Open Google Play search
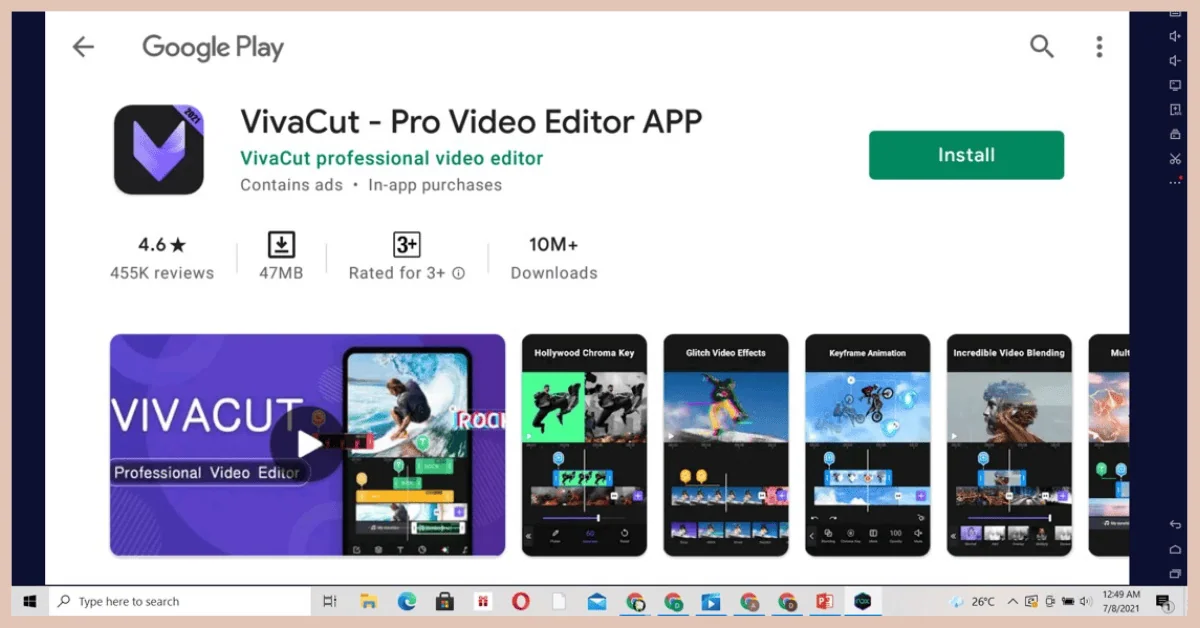Image resolution: width=1200 pixels, height=628 pixels. point(1042,47)
